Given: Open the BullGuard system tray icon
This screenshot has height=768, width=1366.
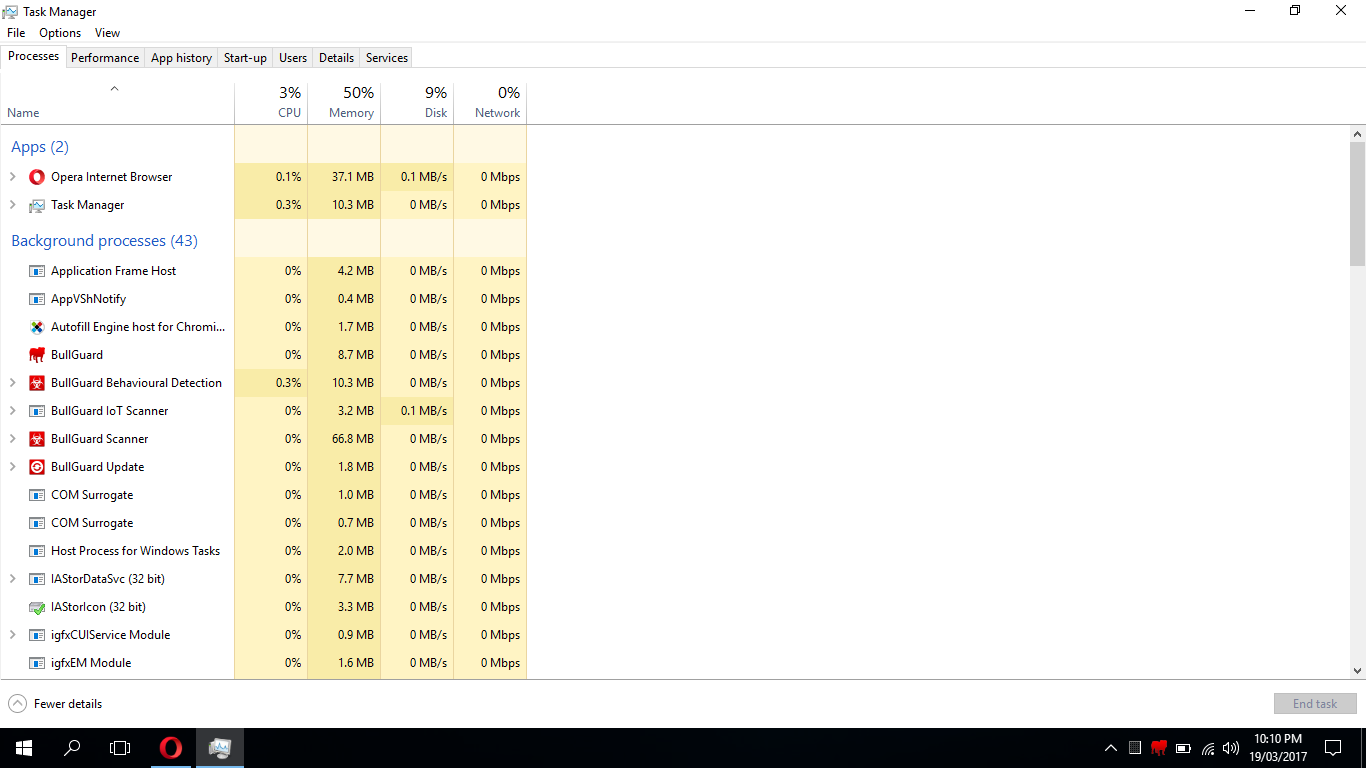Looking at the screenshot, I should 1159,748.
